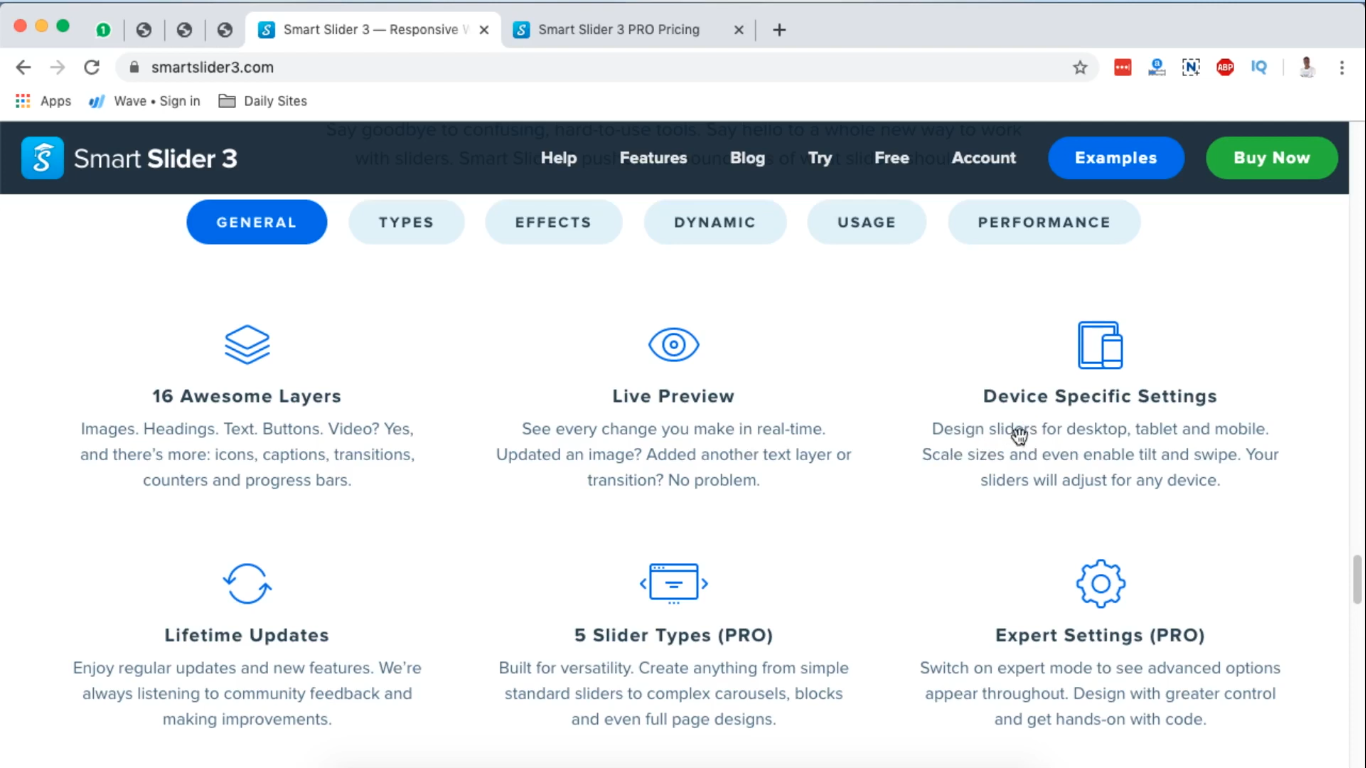Select the GENERAL features filter

point(257,222)
